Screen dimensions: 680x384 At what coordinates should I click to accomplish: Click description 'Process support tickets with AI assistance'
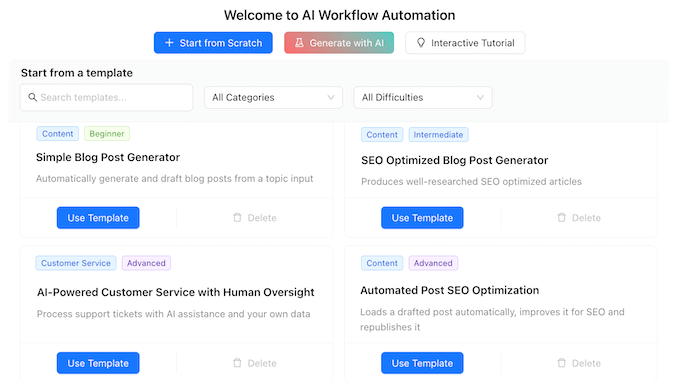point(173,314)
